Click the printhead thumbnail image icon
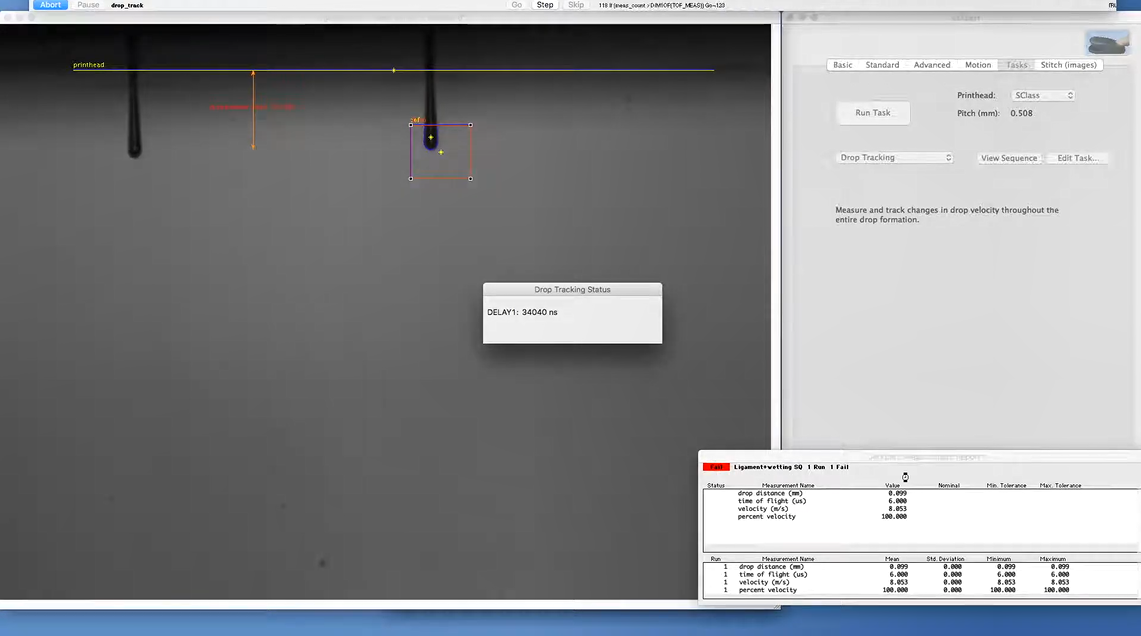 (x=1107, y=43)
